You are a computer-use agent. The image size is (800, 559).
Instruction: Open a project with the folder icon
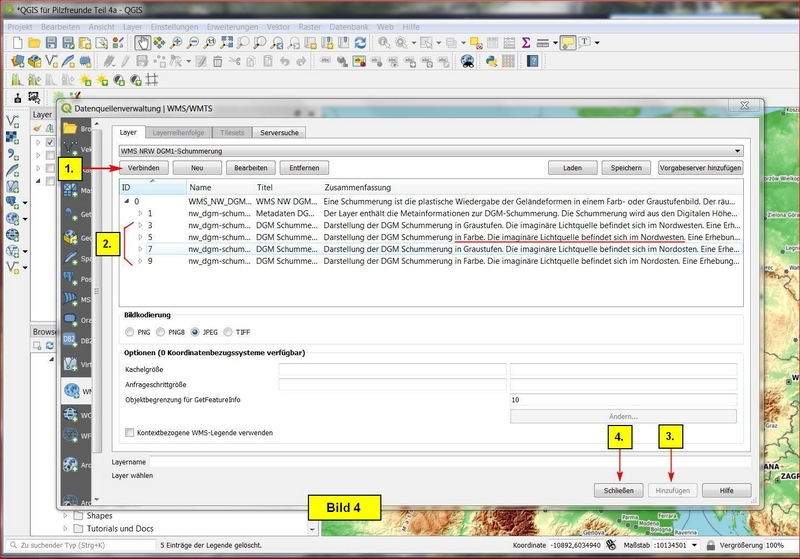click(x=34, y=43)
